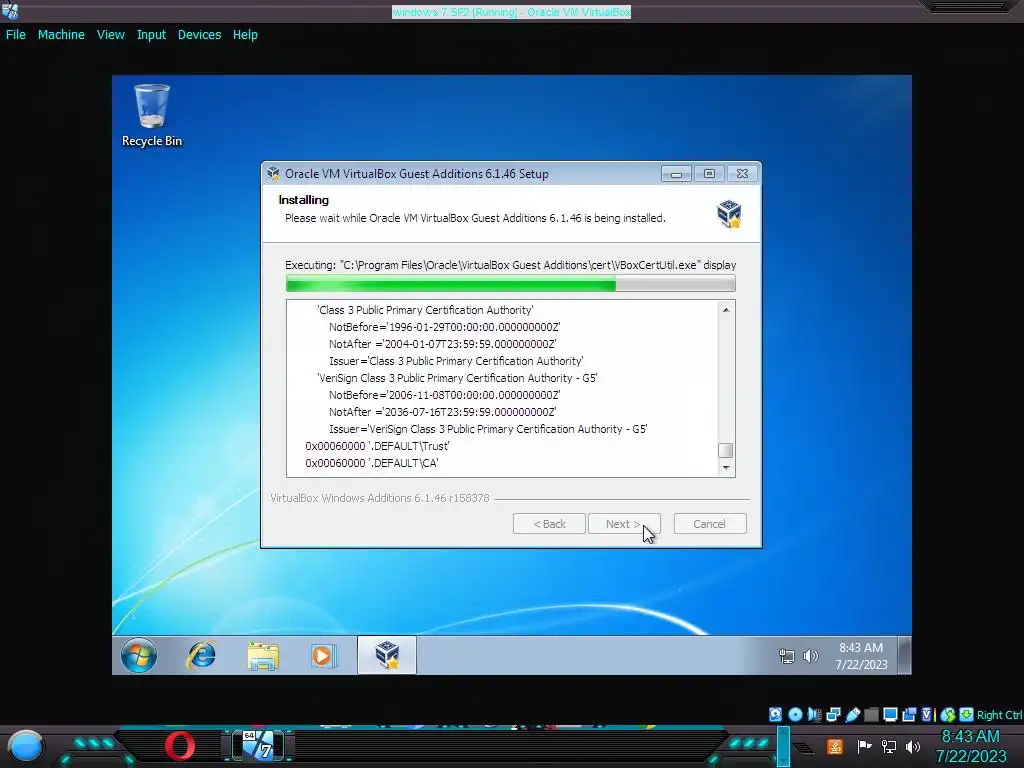Click VirtualBox network adapters status icon
This screenshot has height=768, width=1024.
pos(833,714)
